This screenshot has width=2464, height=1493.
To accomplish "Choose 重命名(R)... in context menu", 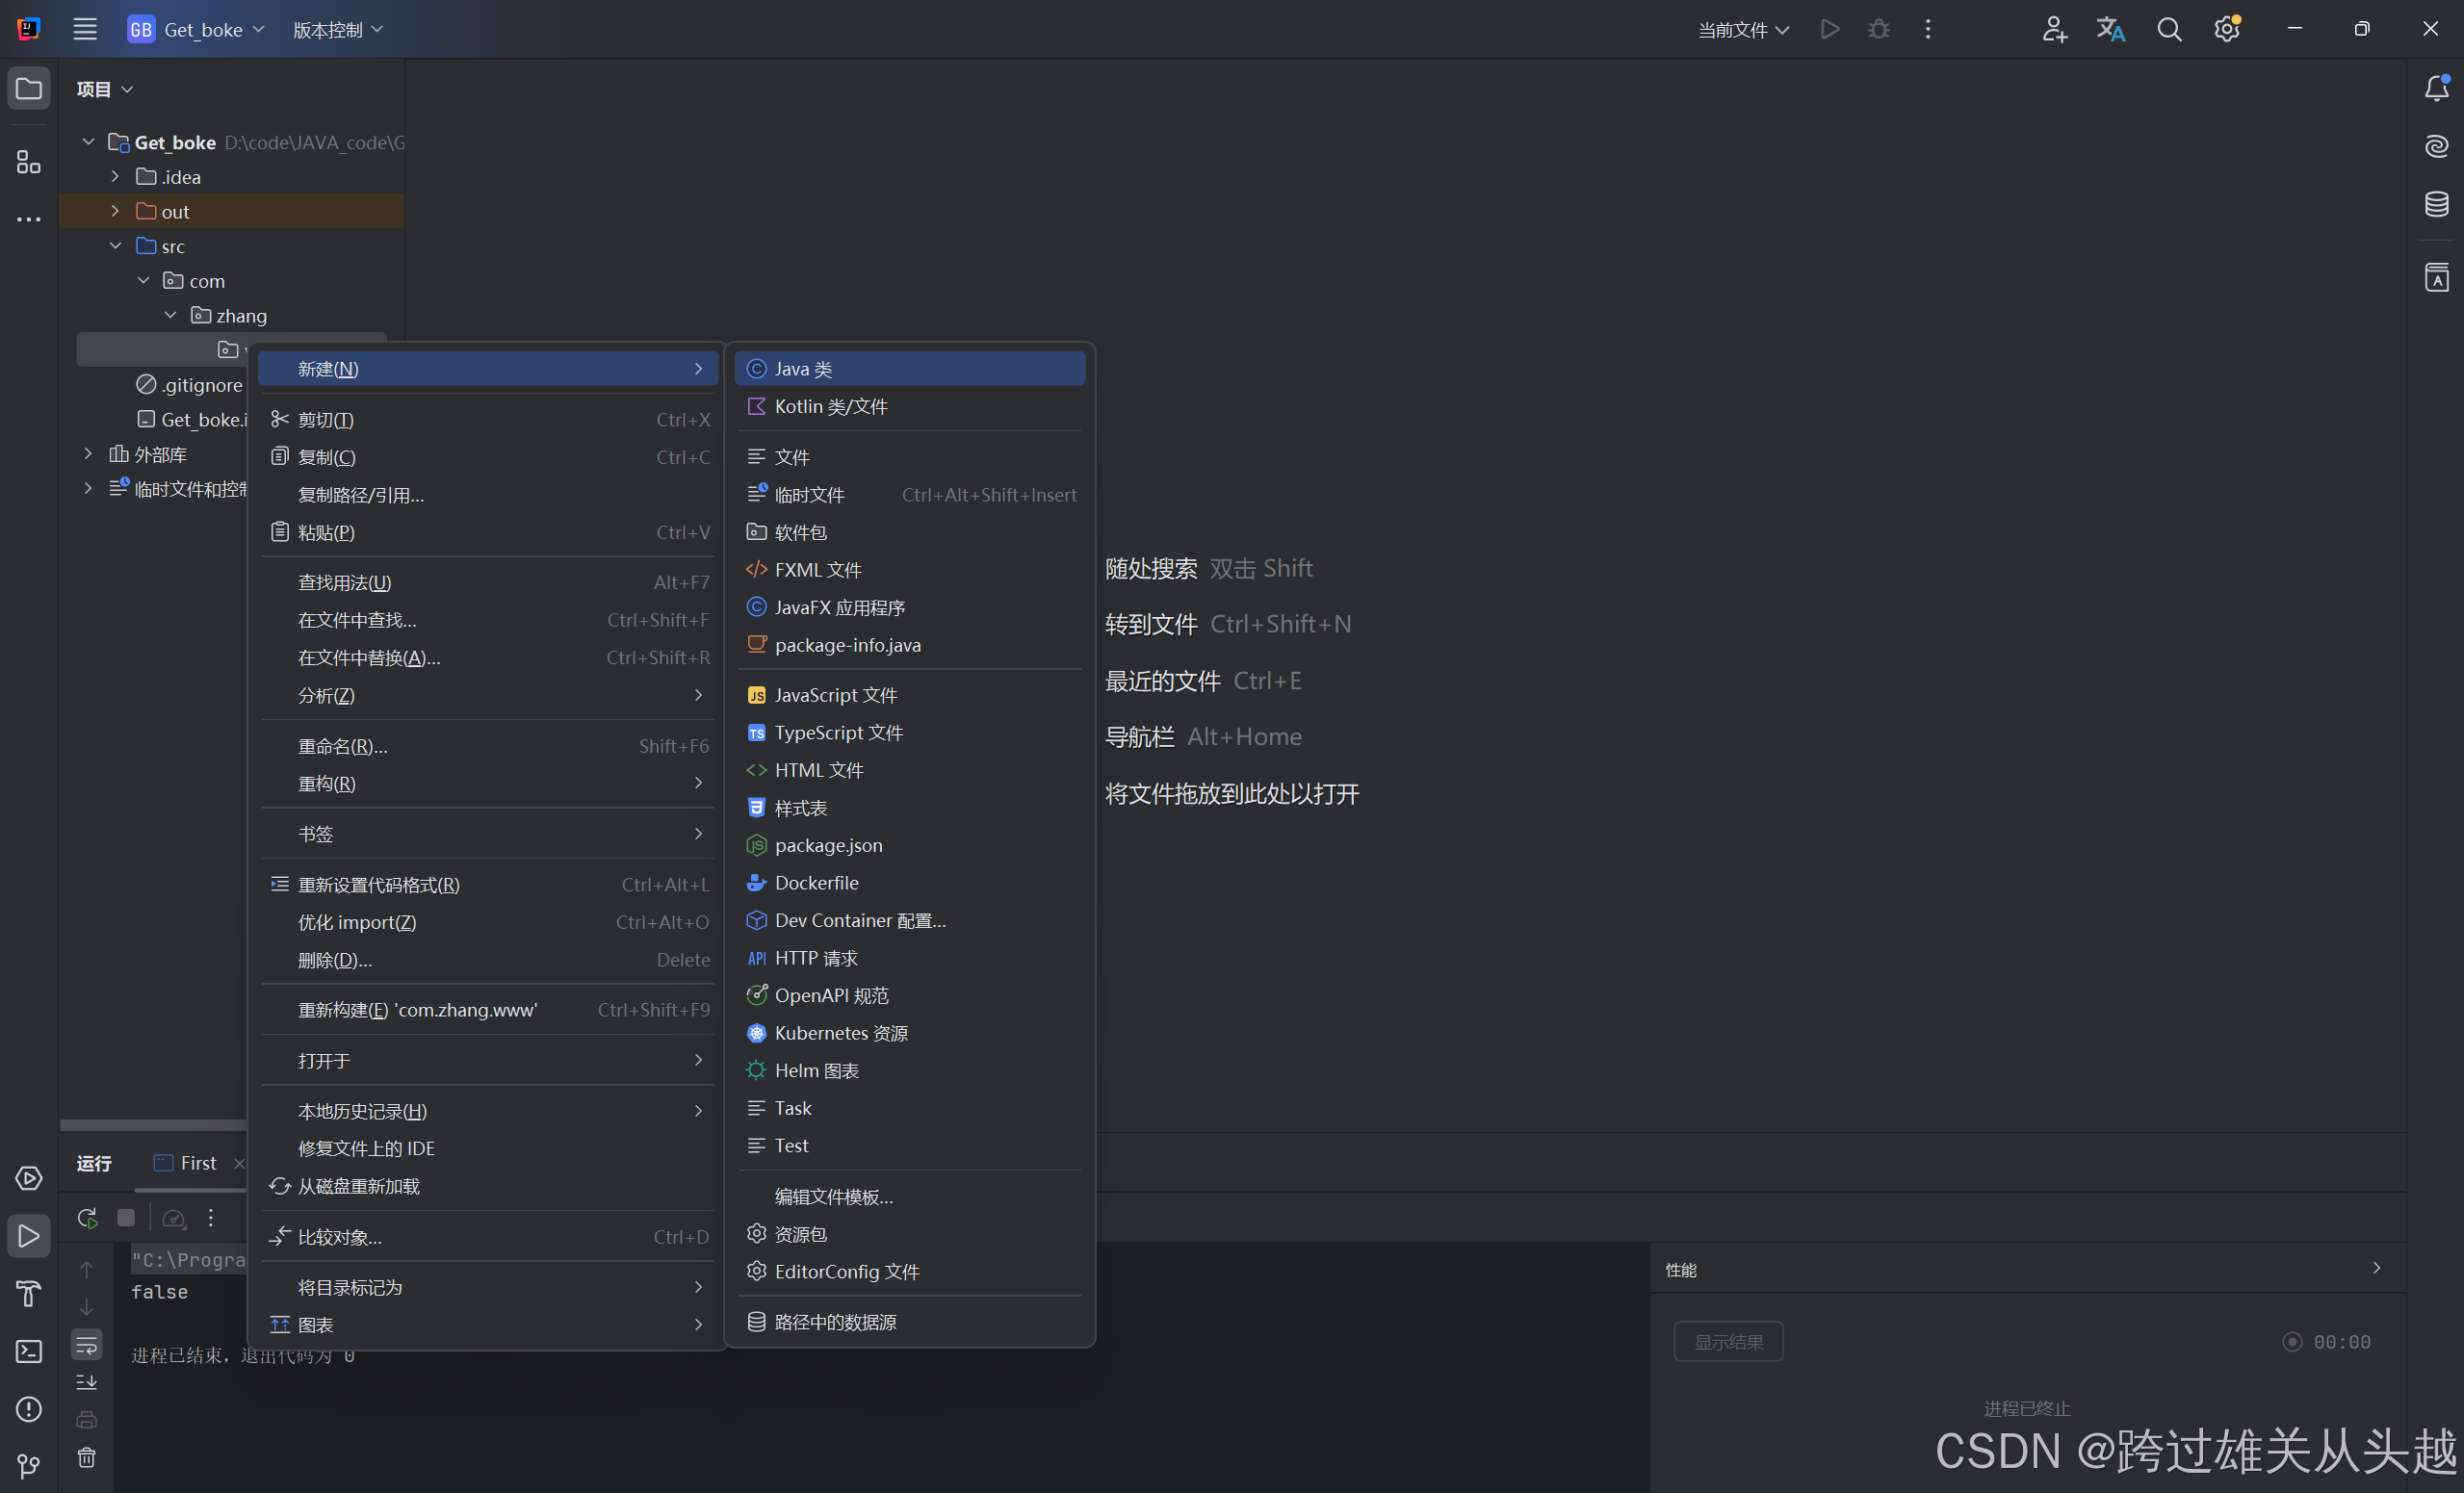I will [x=342, y=746].
